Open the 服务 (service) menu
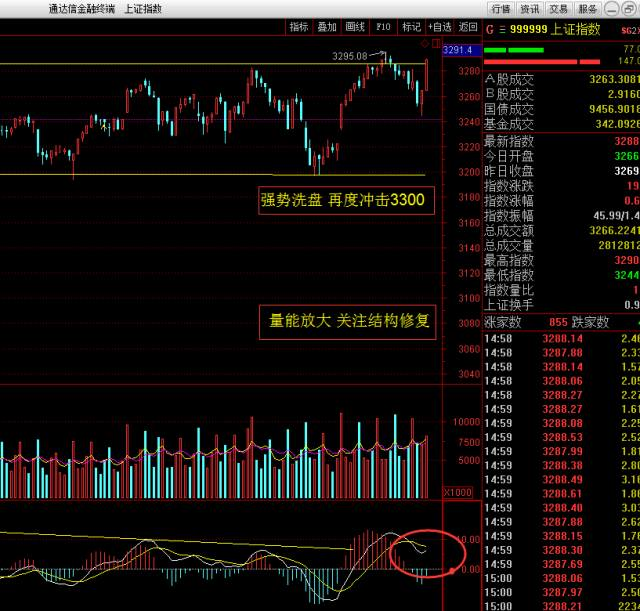Screen dimensions: 640x611 pyautogui.click(x=587, y=9)
